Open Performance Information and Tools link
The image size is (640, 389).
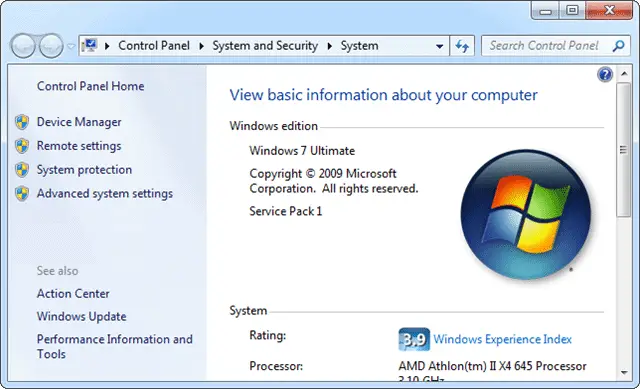[x=114, y=347]
